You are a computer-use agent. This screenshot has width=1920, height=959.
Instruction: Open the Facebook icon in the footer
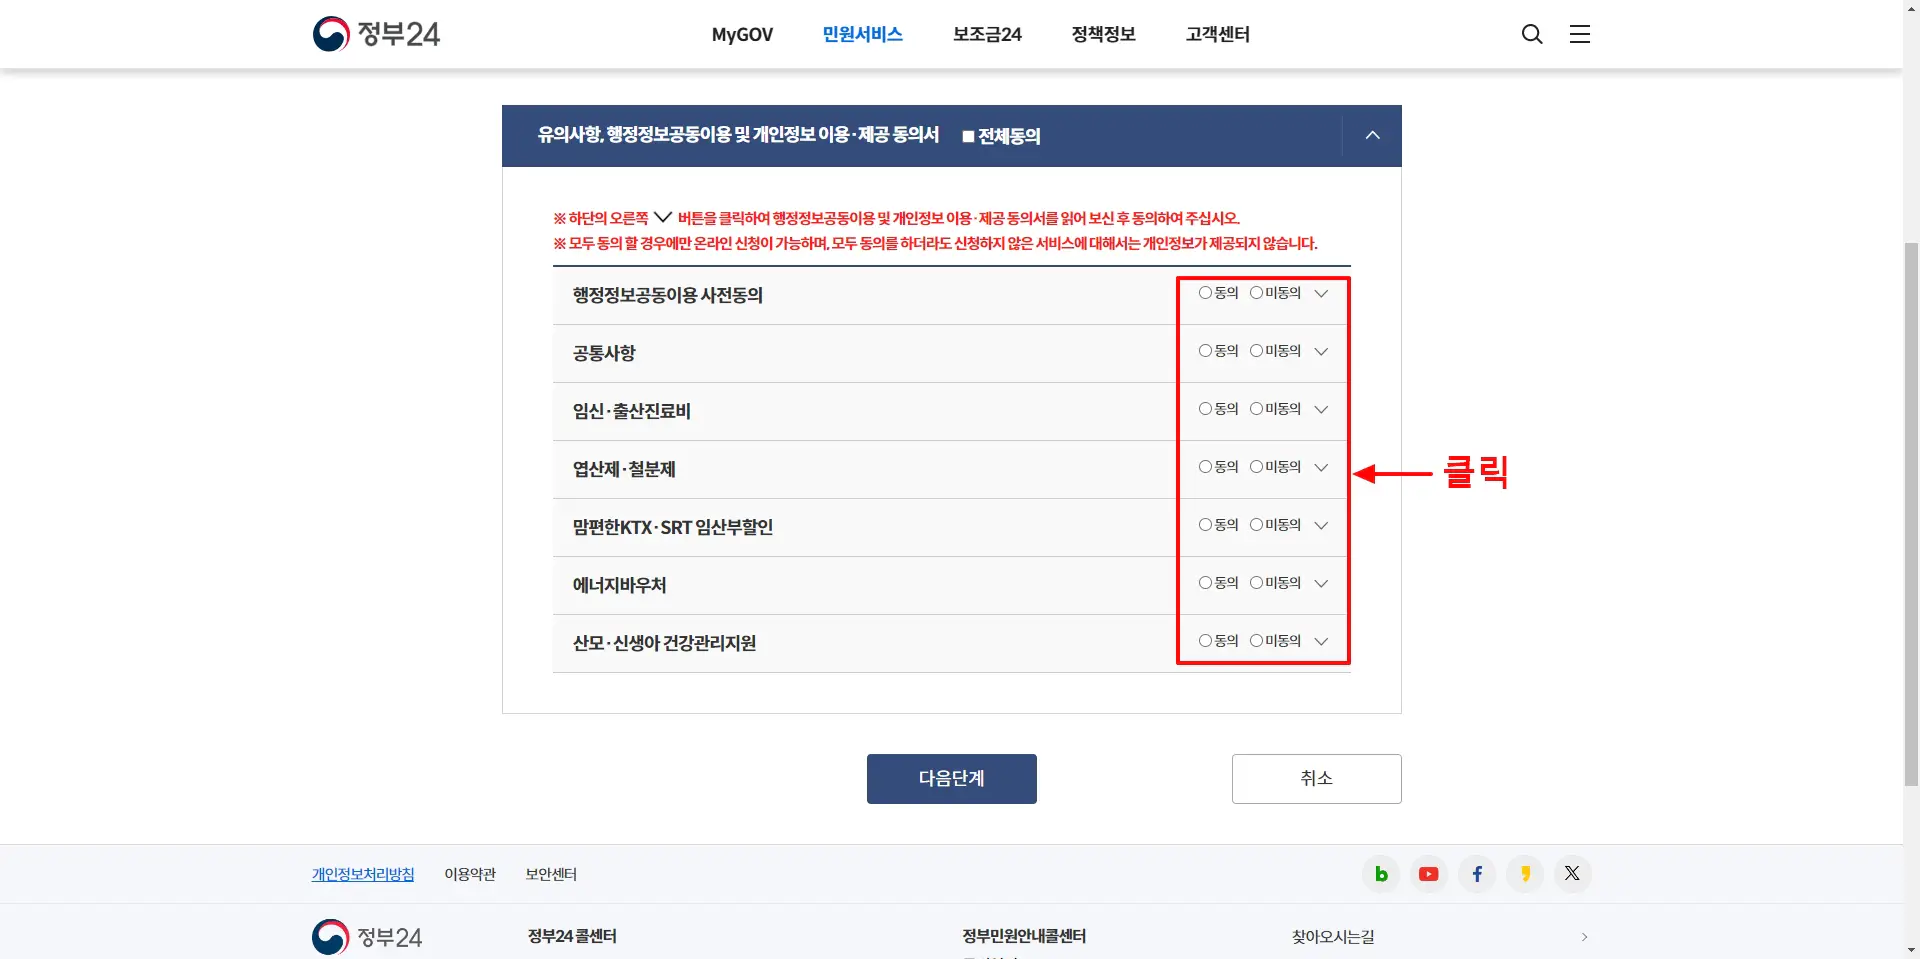tap(1477, 874)
